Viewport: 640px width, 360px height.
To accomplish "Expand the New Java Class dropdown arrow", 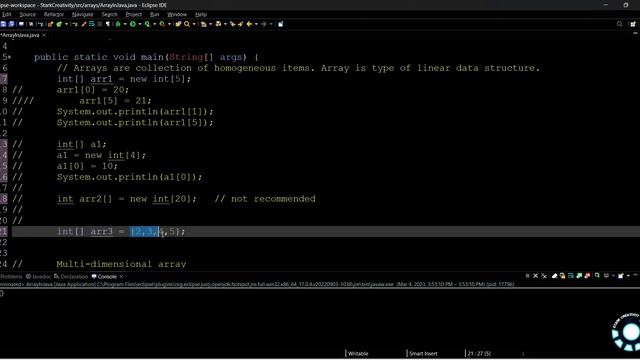I will click(67, 24).
